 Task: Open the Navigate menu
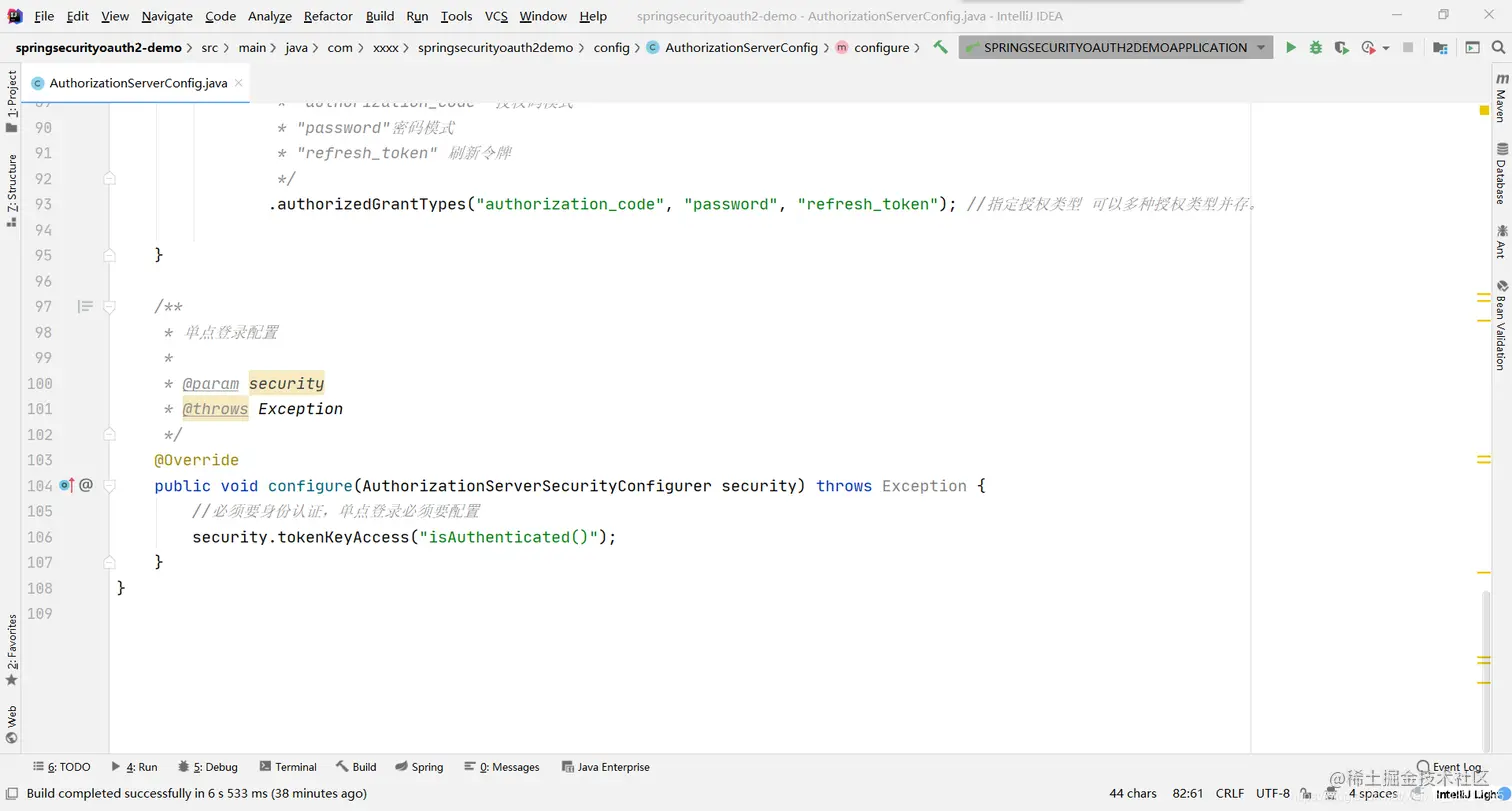[166, 16]
